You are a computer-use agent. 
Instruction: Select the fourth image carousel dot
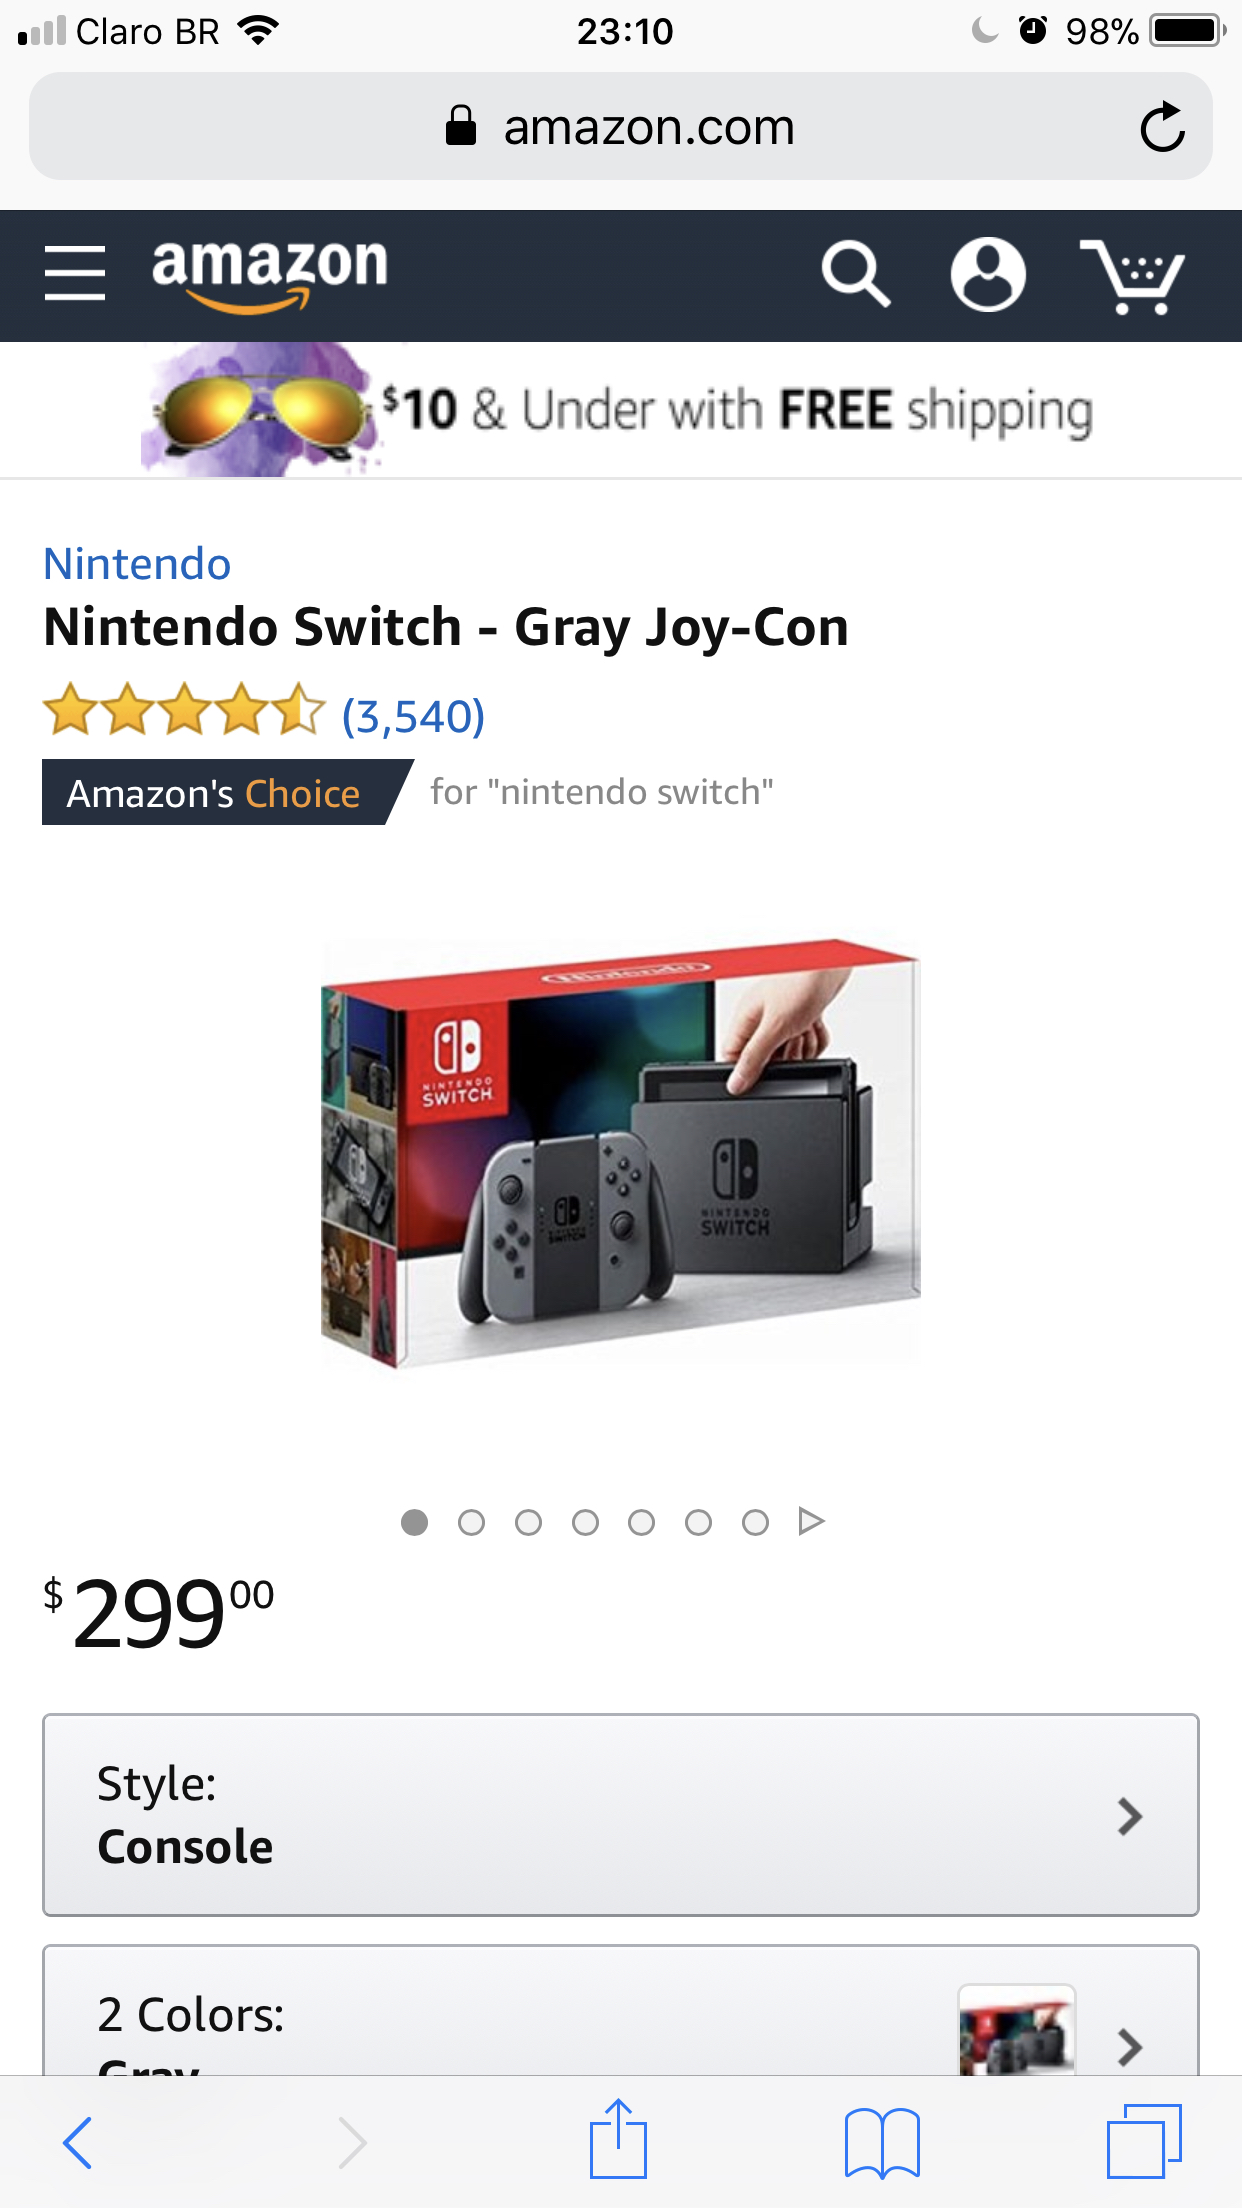(x=585, y=1522)
